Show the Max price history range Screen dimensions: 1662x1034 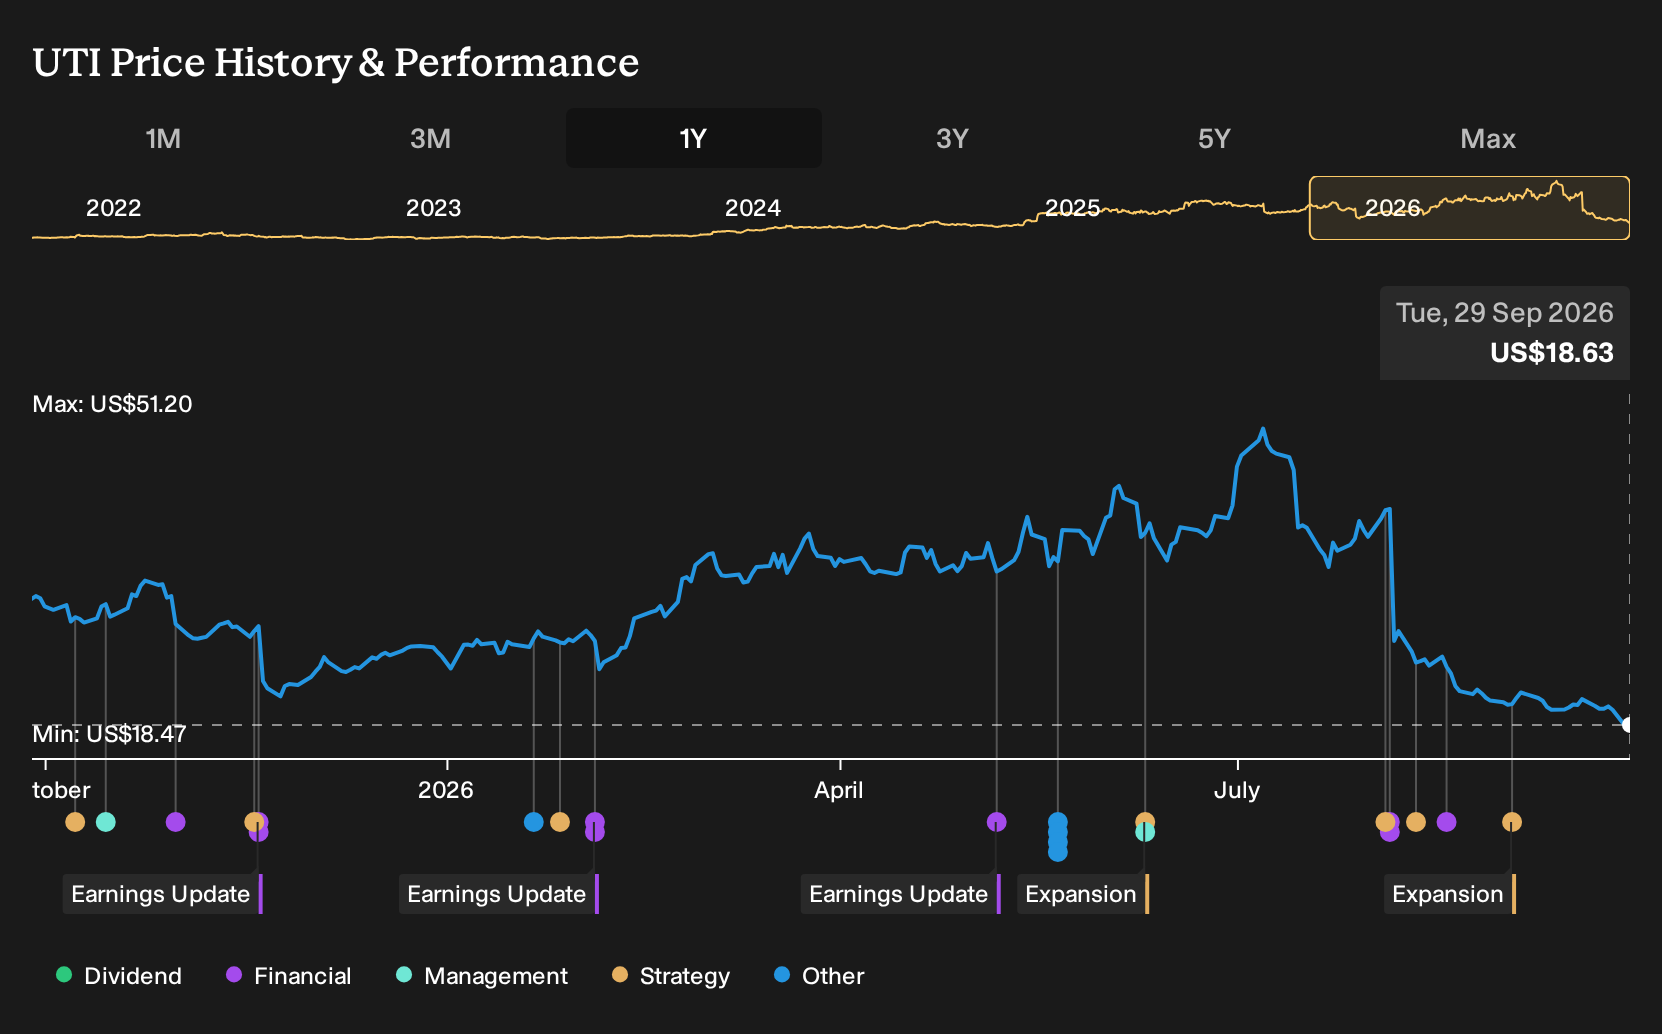1488,138
